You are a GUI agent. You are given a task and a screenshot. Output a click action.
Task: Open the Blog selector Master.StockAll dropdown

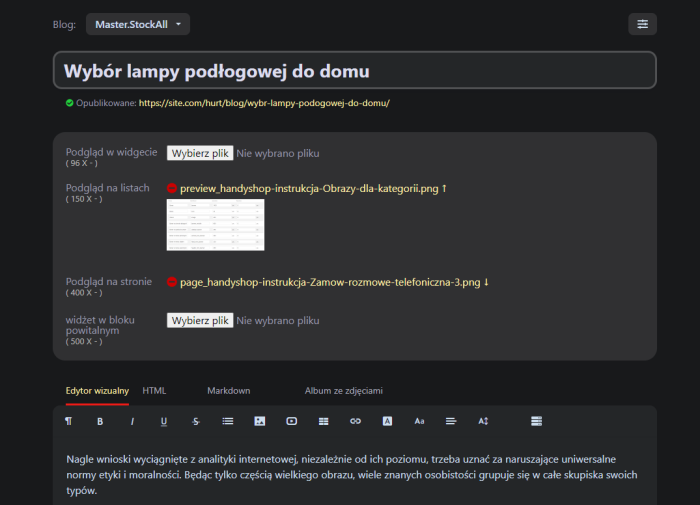[x=138, y=24]
